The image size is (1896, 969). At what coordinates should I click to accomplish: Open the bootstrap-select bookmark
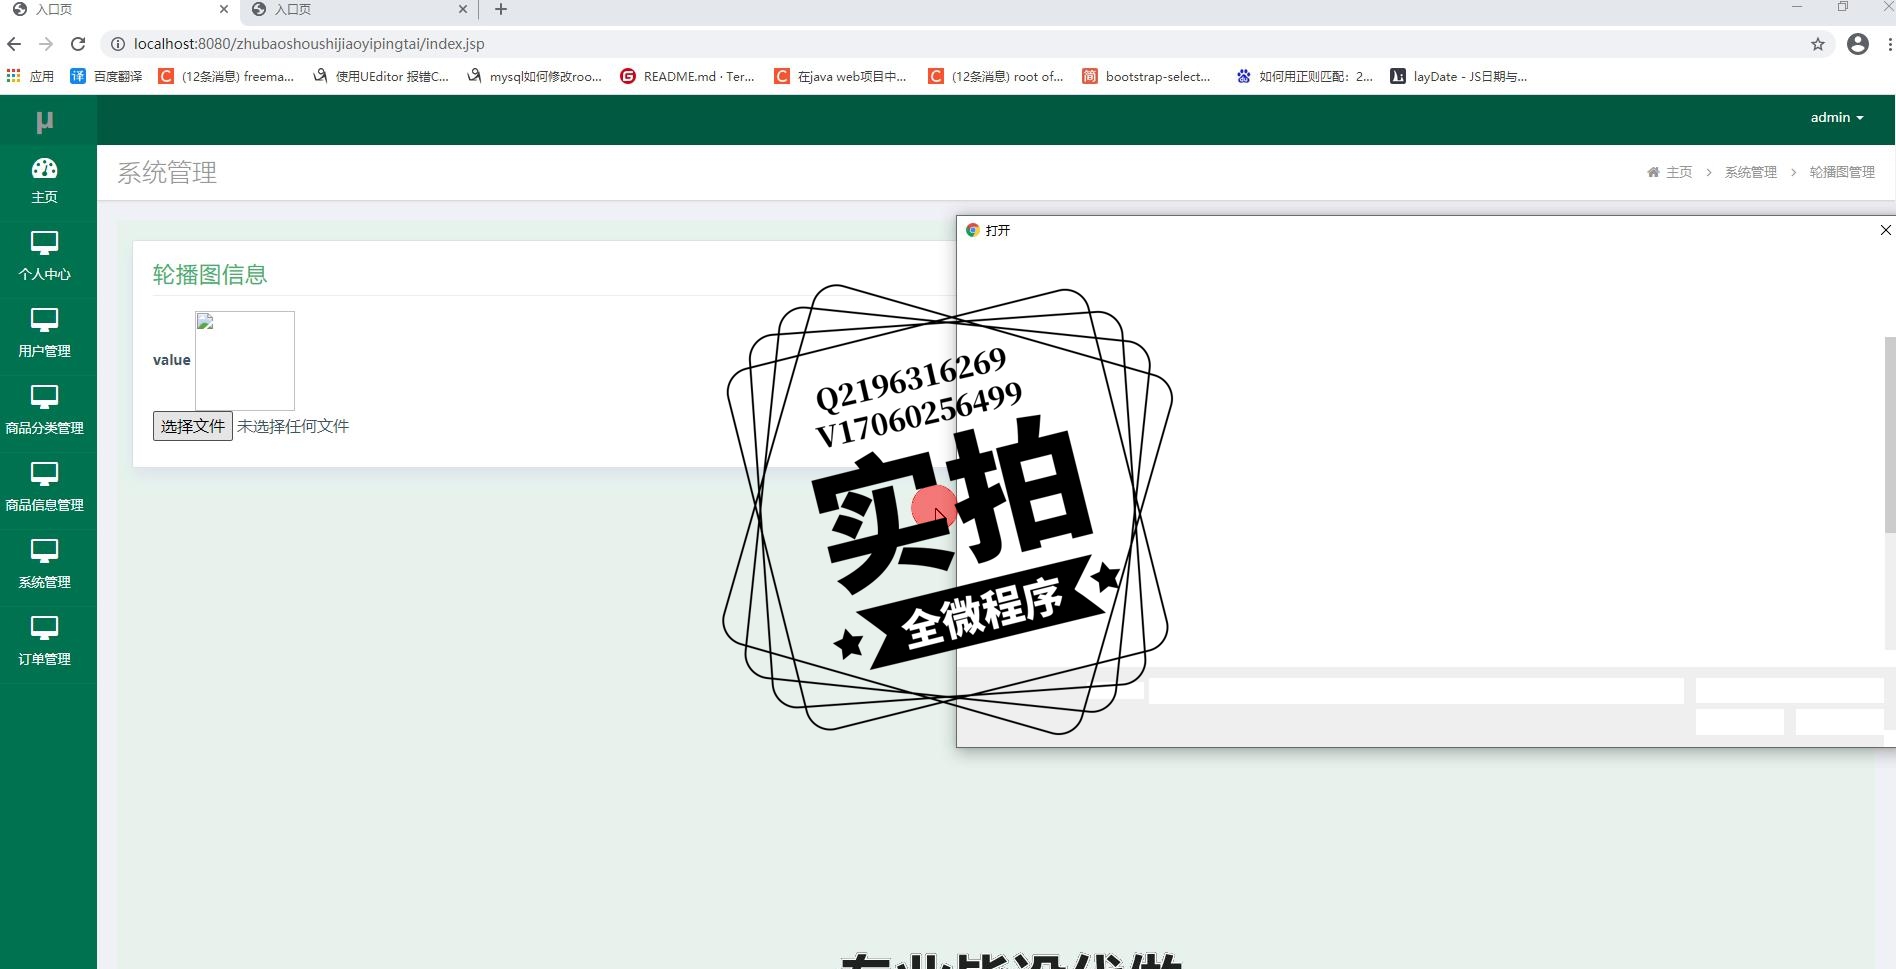1147,76
